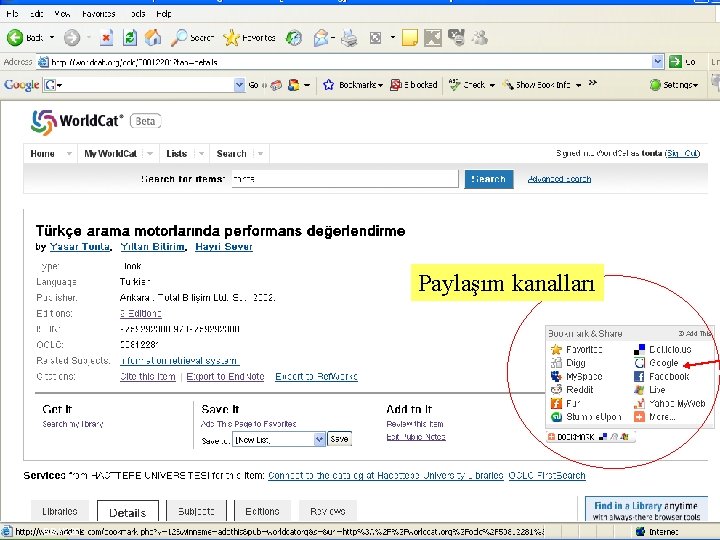Open the Edit menu
Viewport: 720px width, 540px height.
coord(36,14)
